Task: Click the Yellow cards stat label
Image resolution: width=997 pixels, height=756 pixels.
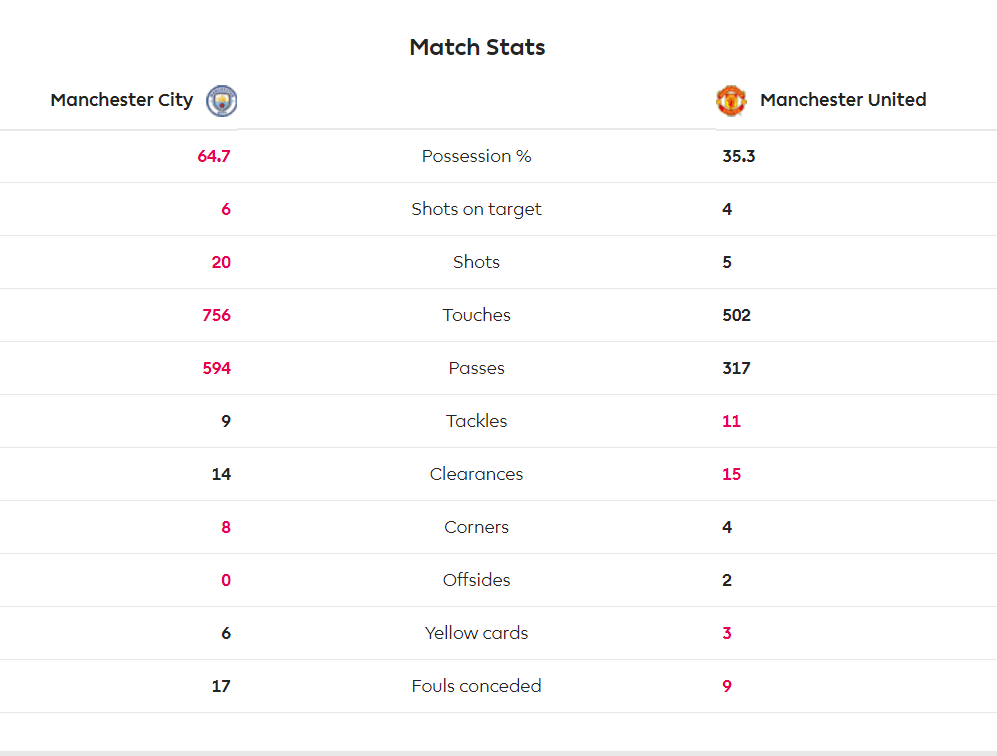Action: click(x=476, y=633)
